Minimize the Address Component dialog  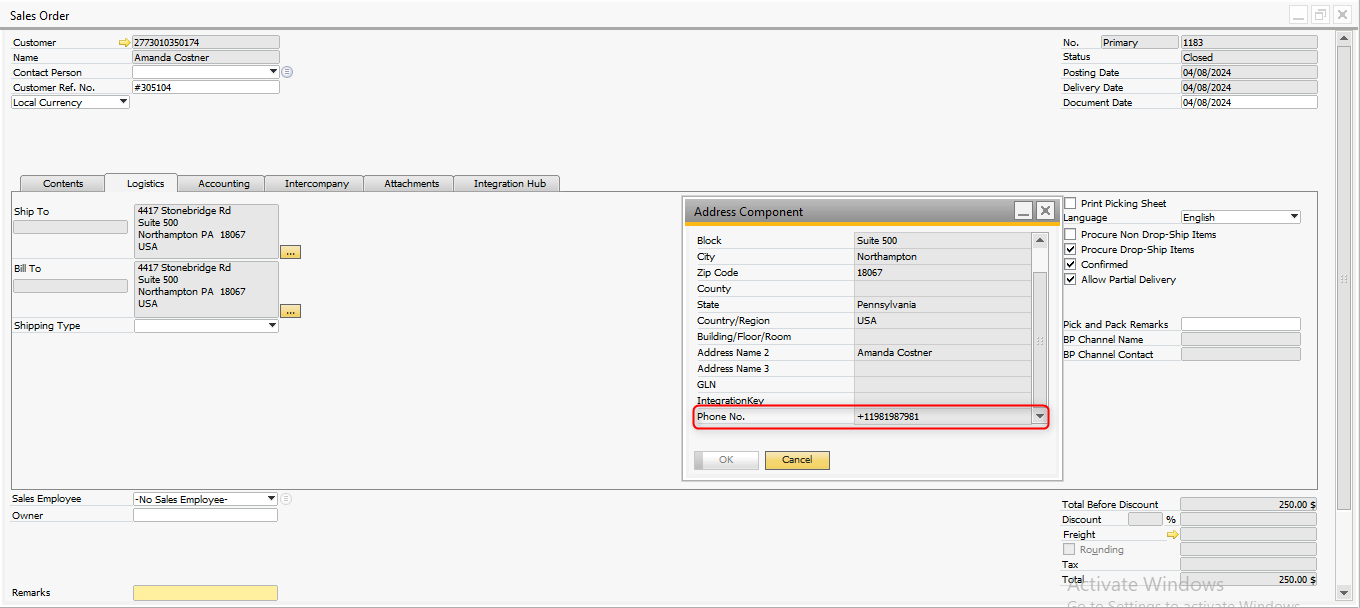[1023, 211]
